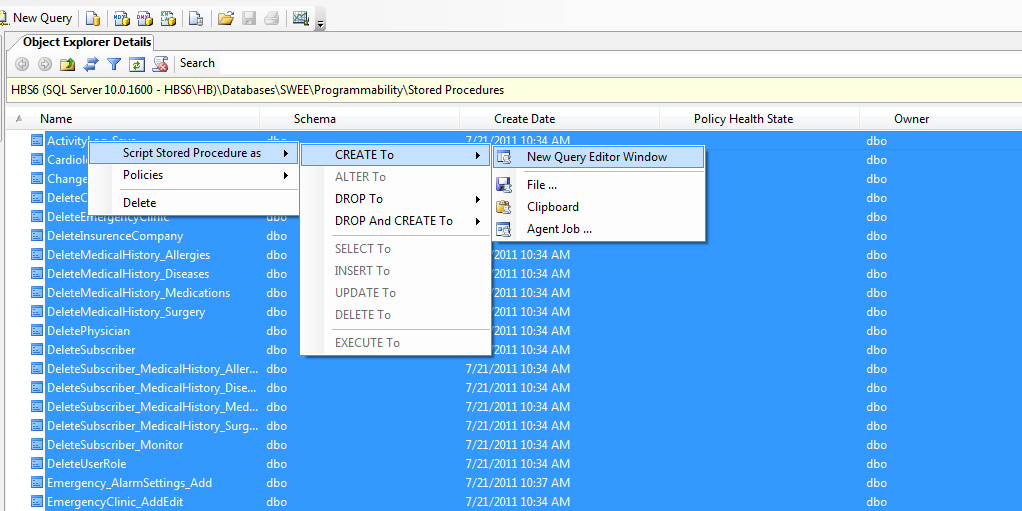
Task: Select the SELECT To menu entry
Action: pos(395,249)
